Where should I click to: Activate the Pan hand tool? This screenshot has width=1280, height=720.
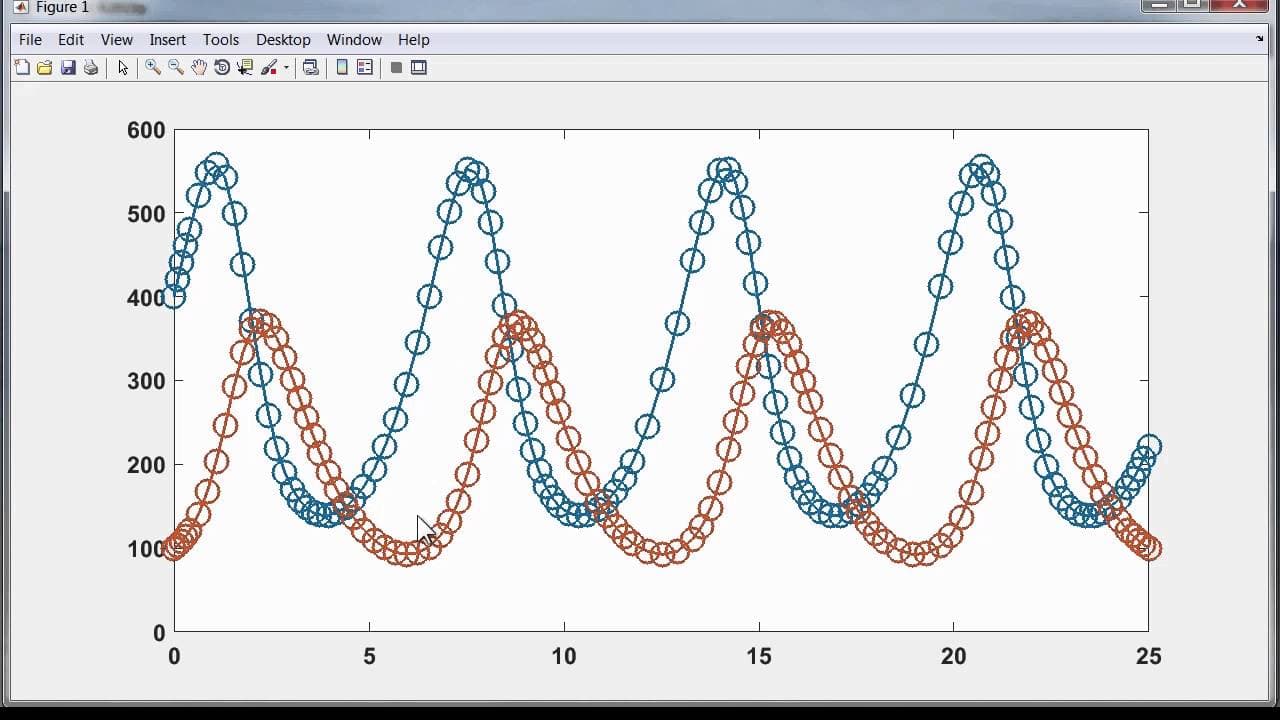(x=199, y=67)
